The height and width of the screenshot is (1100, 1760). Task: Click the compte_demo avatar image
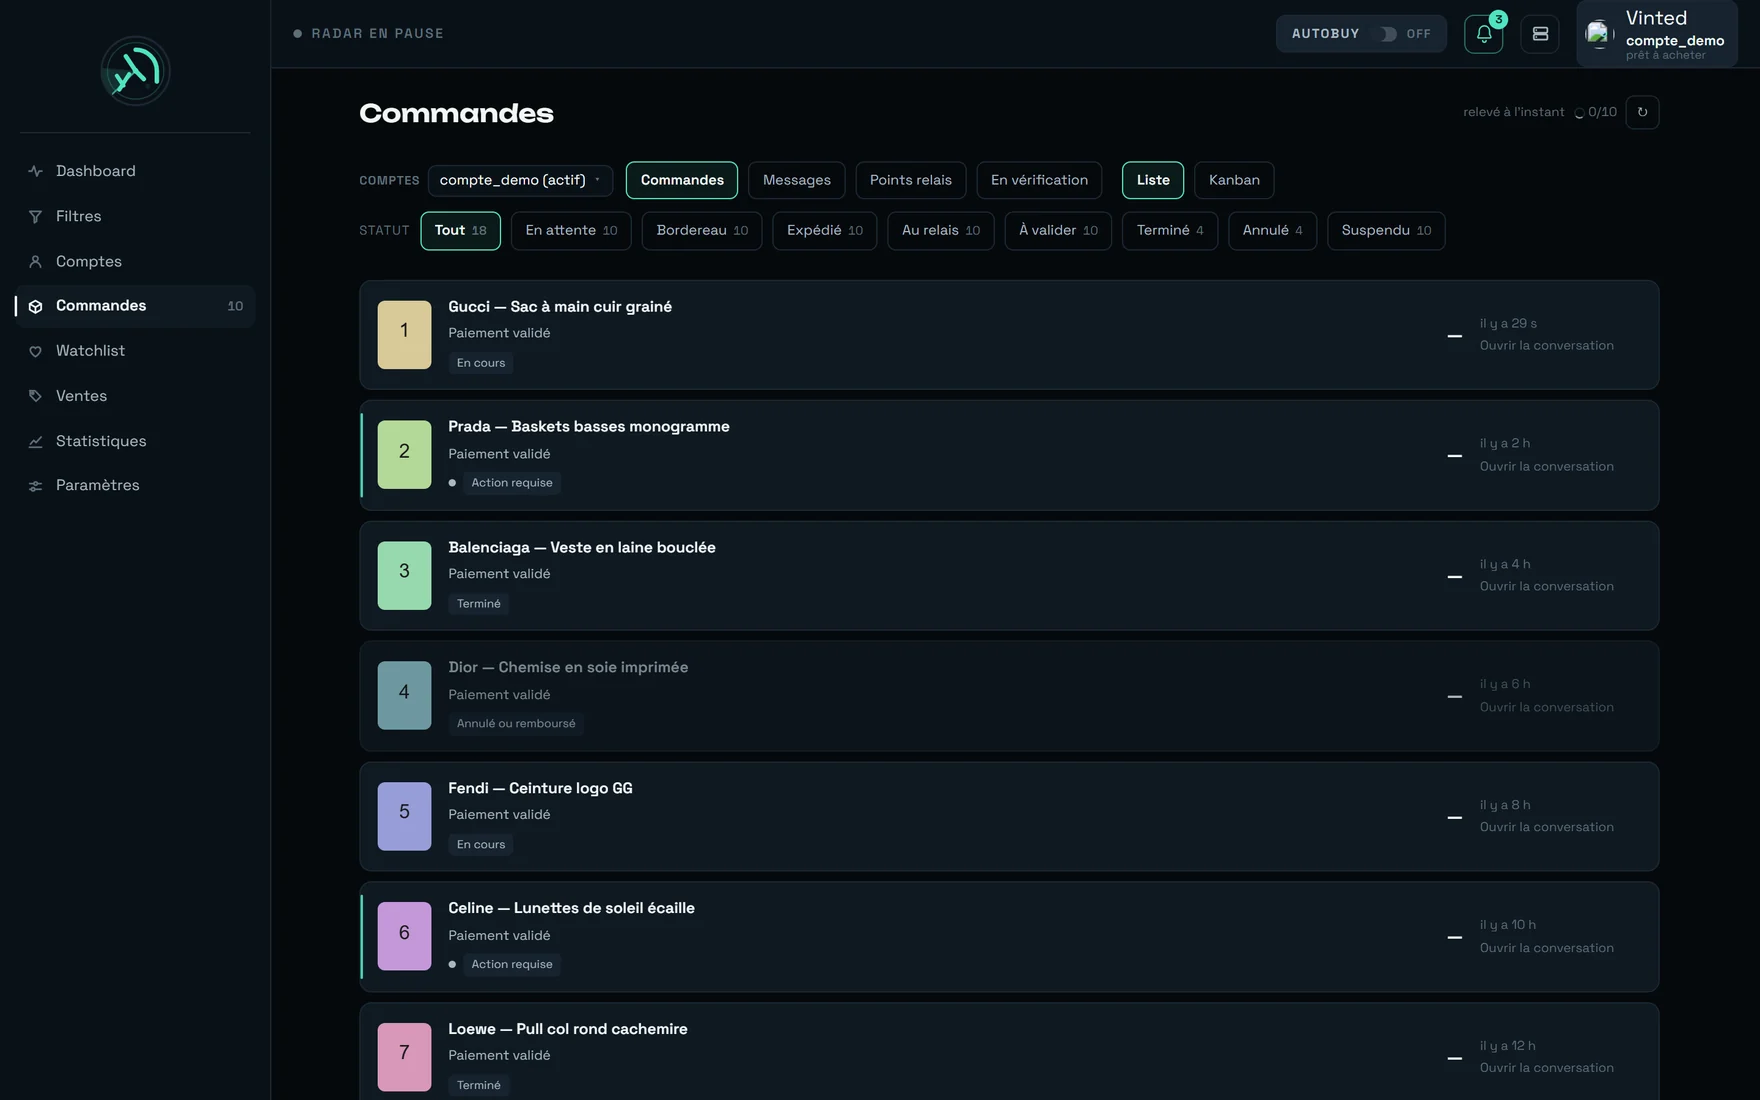(1598, 34)
